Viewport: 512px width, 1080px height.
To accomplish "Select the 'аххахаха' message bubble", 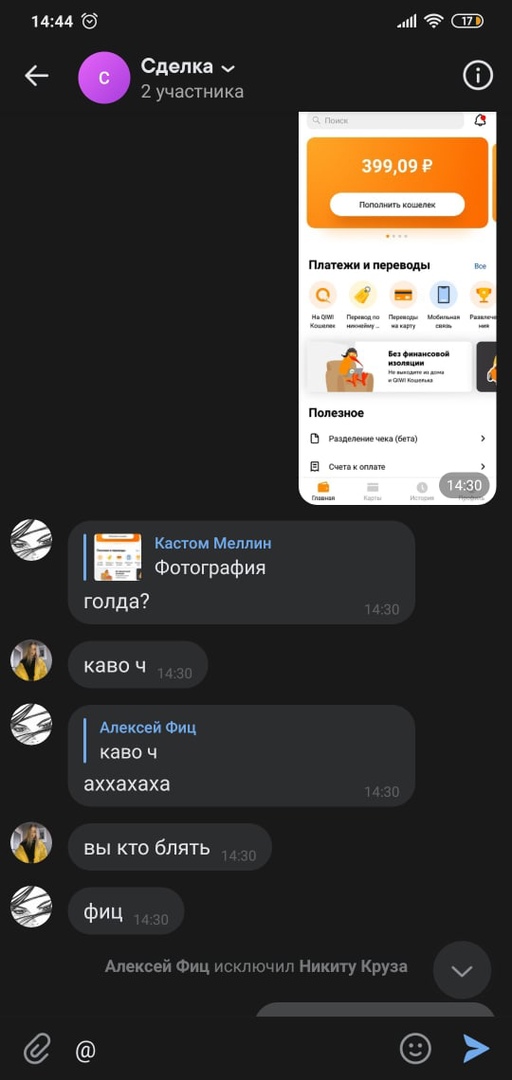I will pyautogui.click(x=241, y=756).
